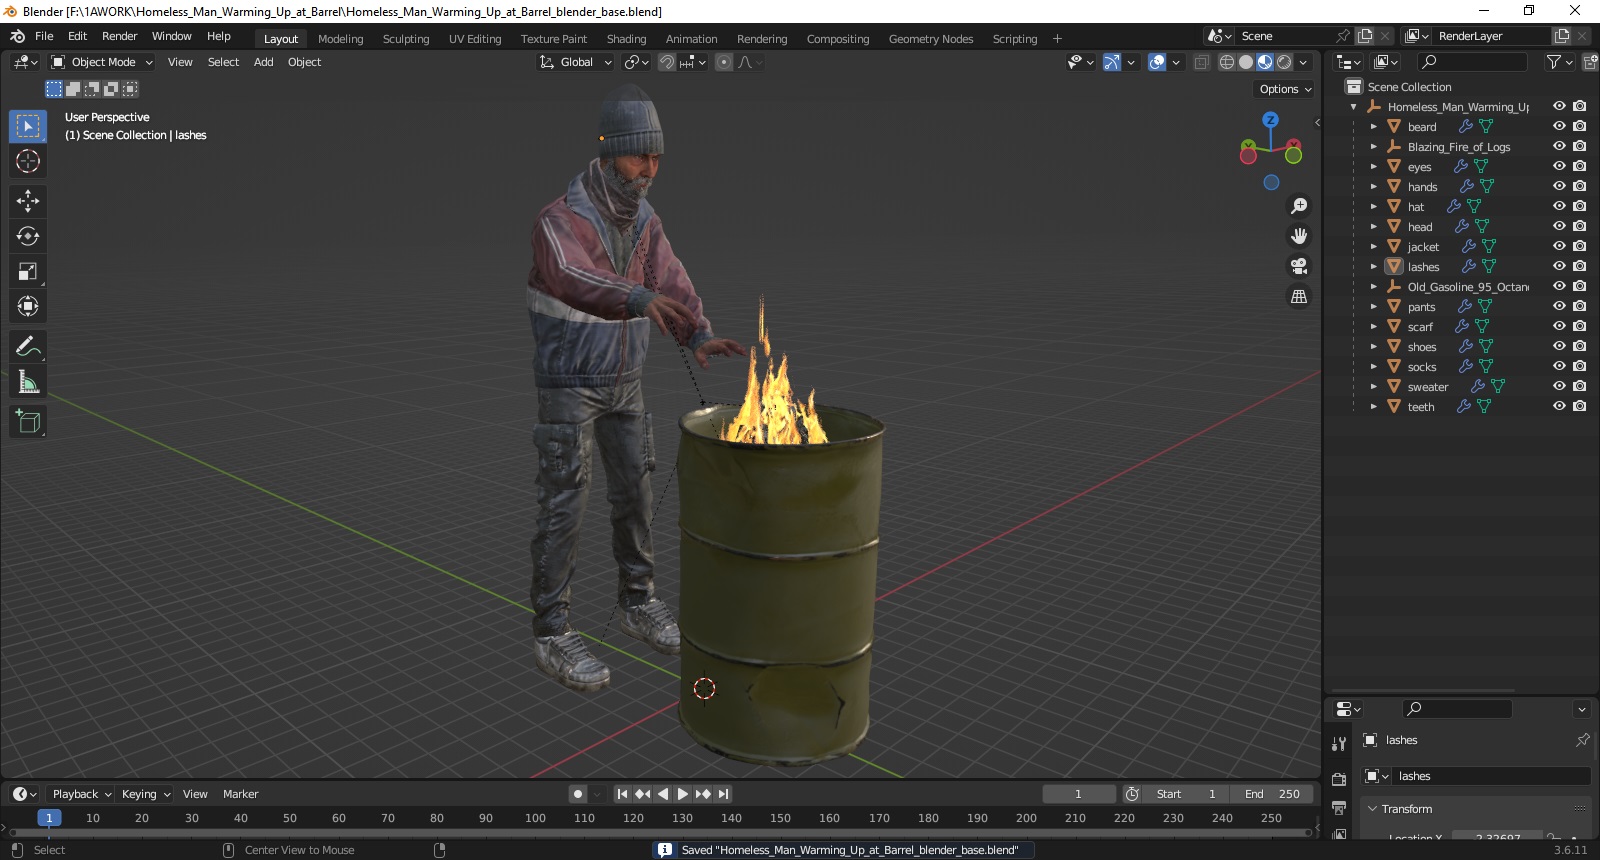The width and height of the screenshot is (1600, 860).
Task: Switch perspective/orthographic grid icon
Action: (x=1299, y=296)
